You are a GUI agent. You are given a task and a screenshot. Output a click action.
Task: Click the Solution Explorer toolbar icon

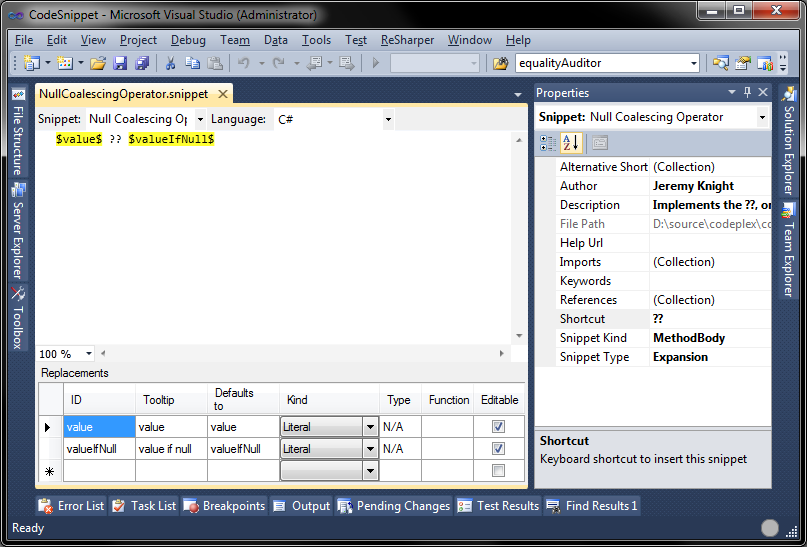721,63
